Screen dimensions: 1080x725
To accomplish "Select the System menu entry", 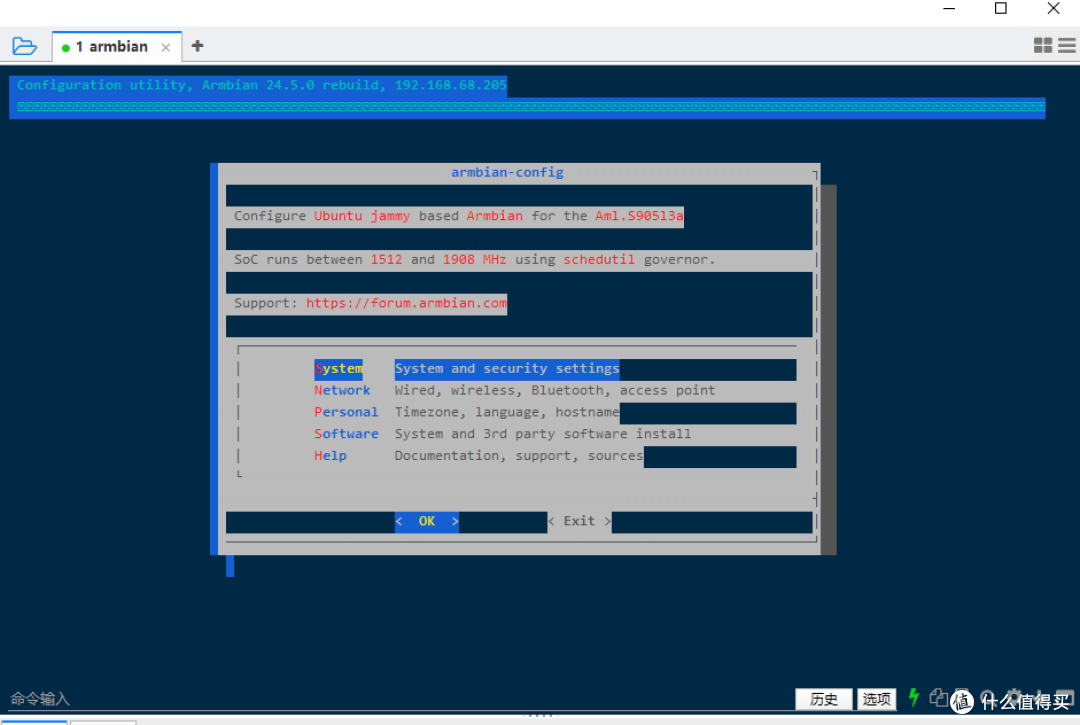I will pyautogui.click(x=338, y=368).
